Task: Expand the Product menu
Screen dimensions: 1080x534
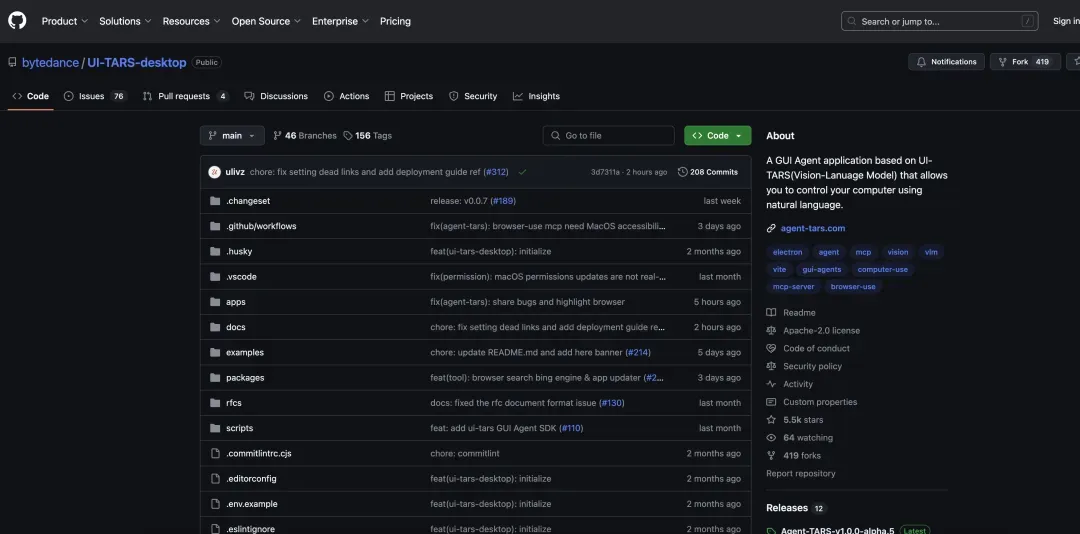Action: click(65, 21)
